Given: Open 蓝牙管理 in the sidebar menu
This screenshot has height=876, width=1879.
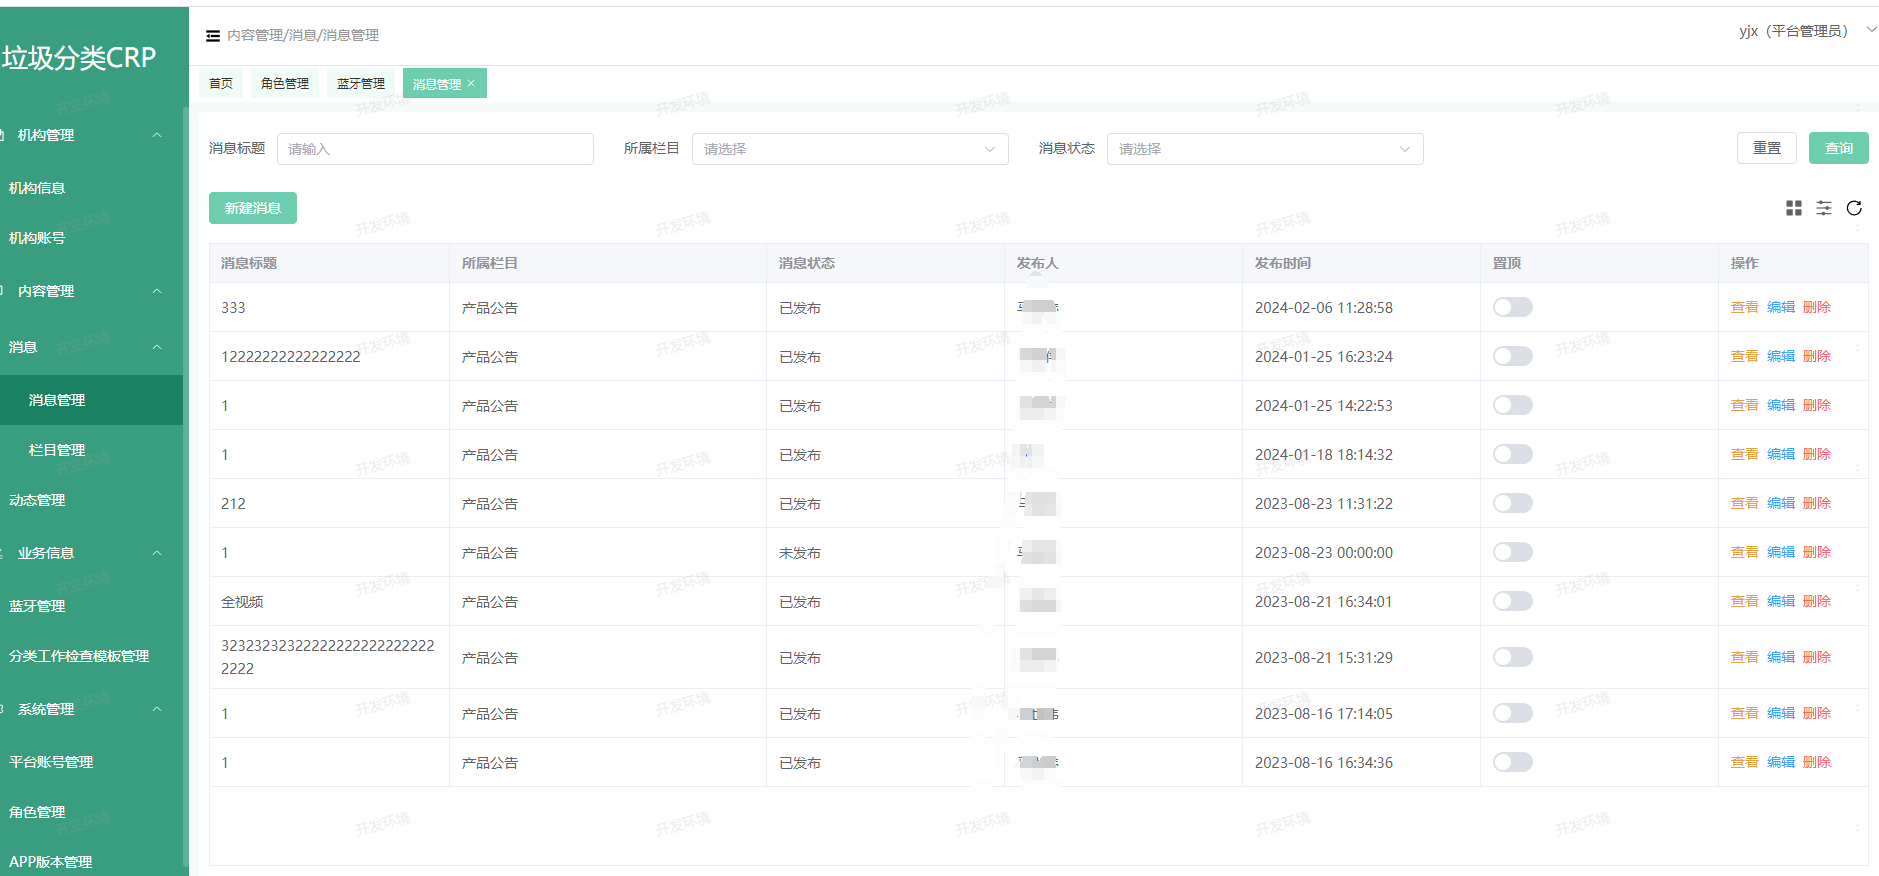Looking at the screenshot, I should point(37,606).
